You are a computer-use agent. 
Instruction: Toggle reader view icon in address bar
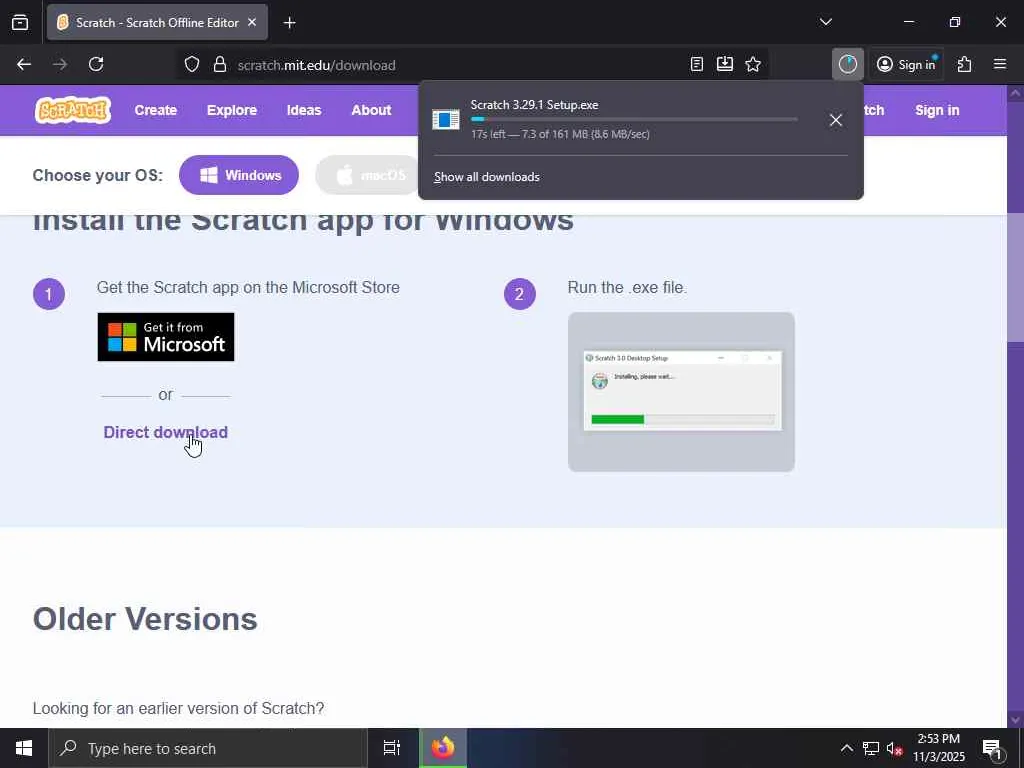[697, 64]
